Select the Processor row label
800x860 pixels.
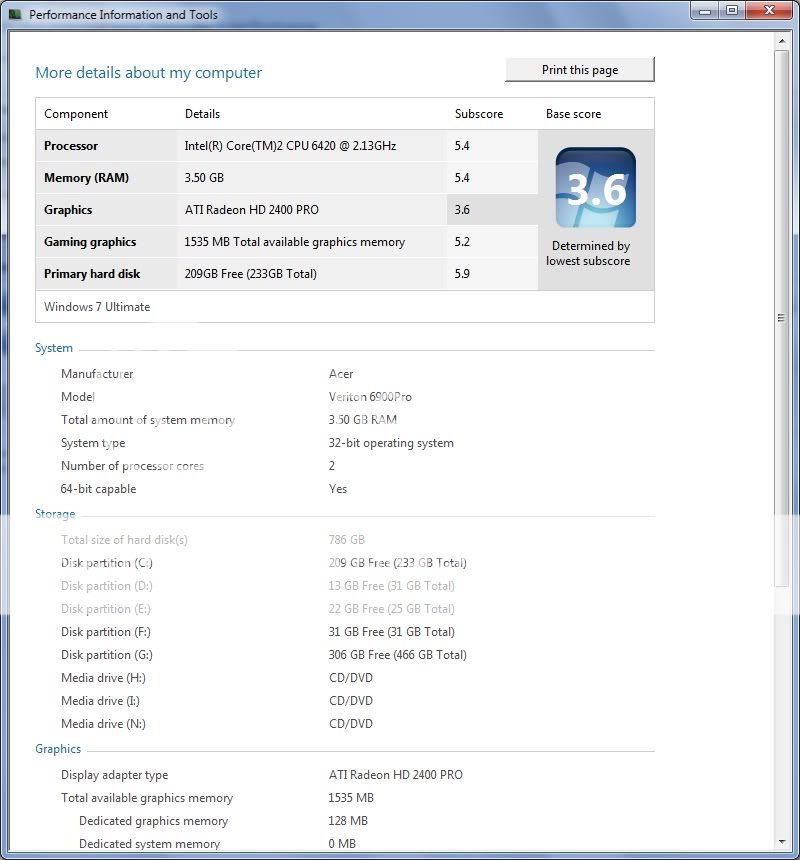pos(71,146)
